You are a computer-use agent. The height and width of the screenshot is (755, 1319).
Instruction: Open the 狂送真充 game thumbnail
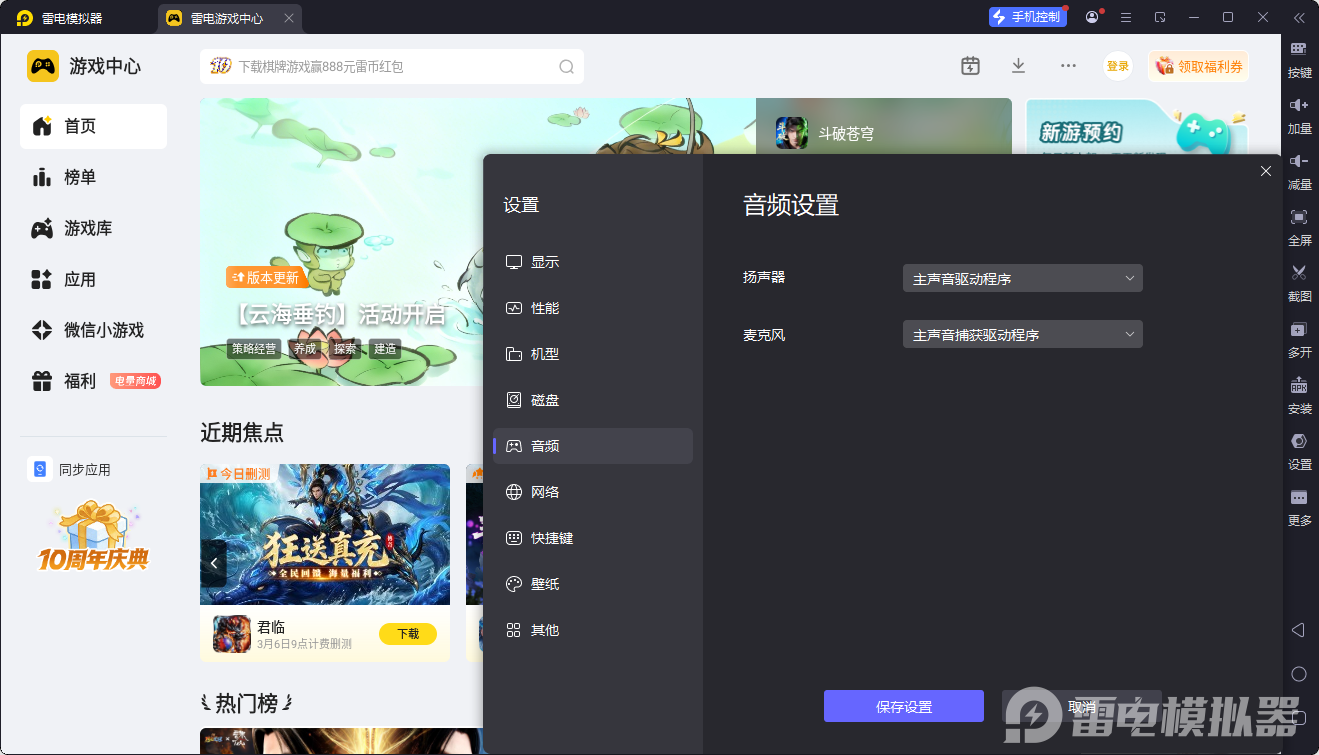[325, 534]
